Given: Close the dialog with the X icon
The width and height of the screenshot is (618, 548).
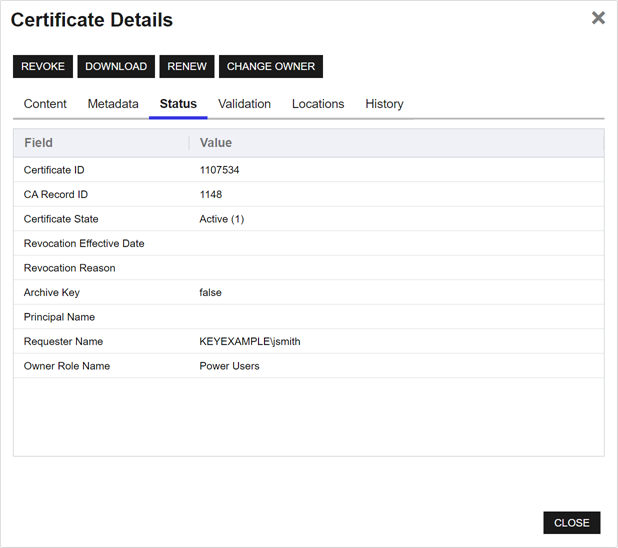Looking at the screenshot, I should coord(598,18).
